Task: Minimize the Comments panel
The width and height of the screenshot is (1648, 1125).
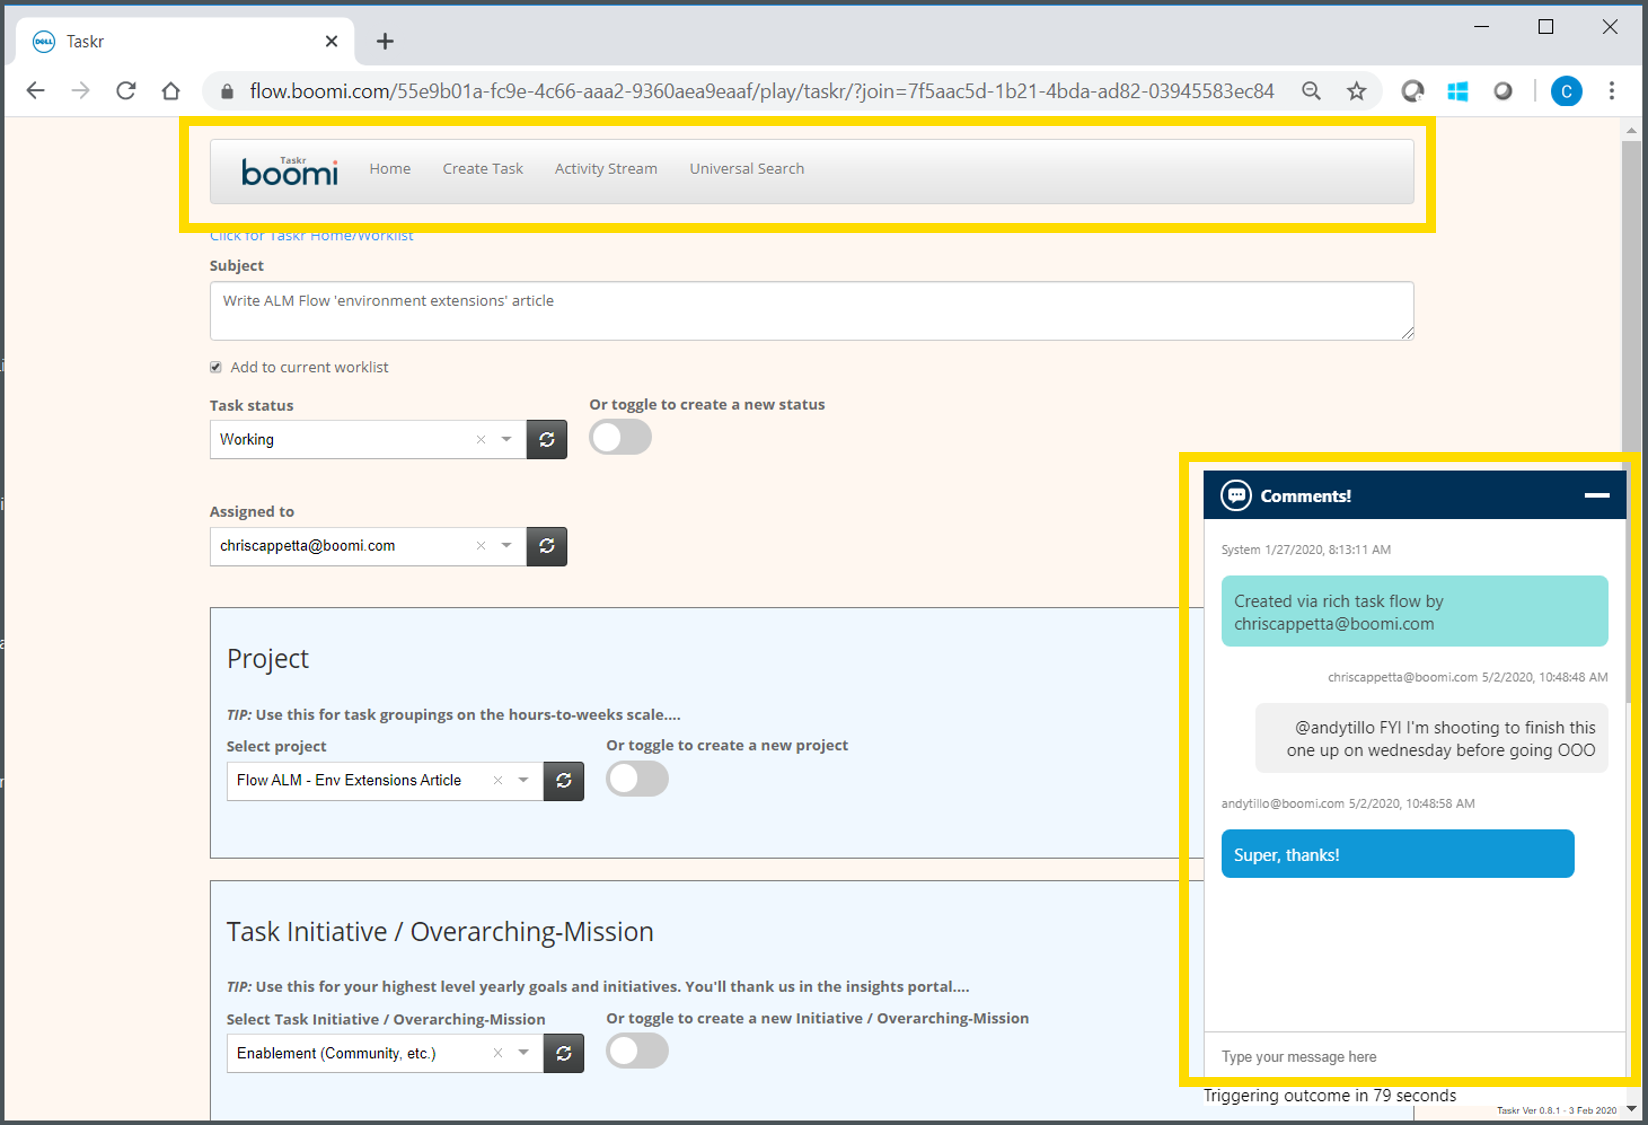Action: (x=1596, y=494)
